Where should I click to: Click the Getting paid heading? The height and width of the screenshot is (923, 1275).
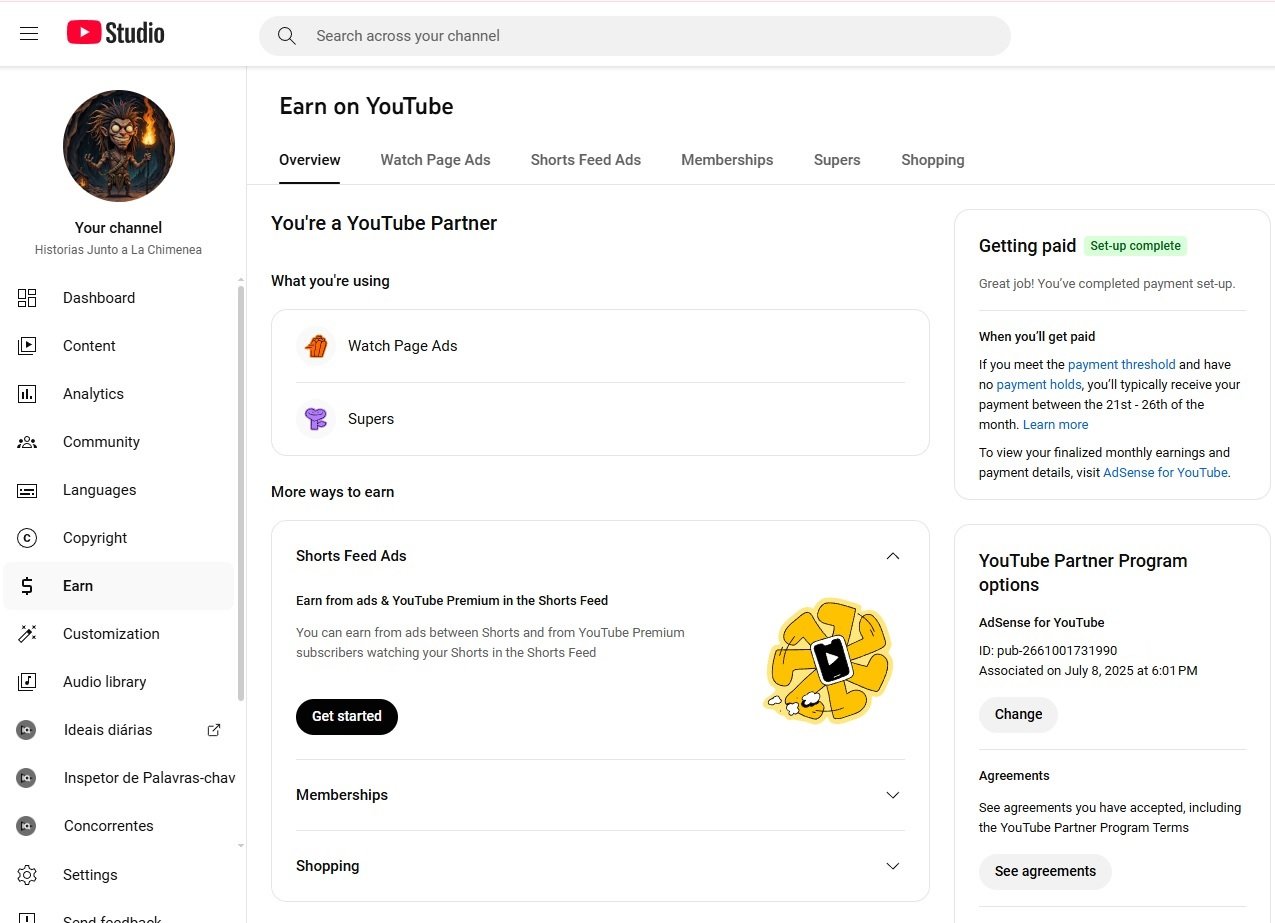[1027, 246]
